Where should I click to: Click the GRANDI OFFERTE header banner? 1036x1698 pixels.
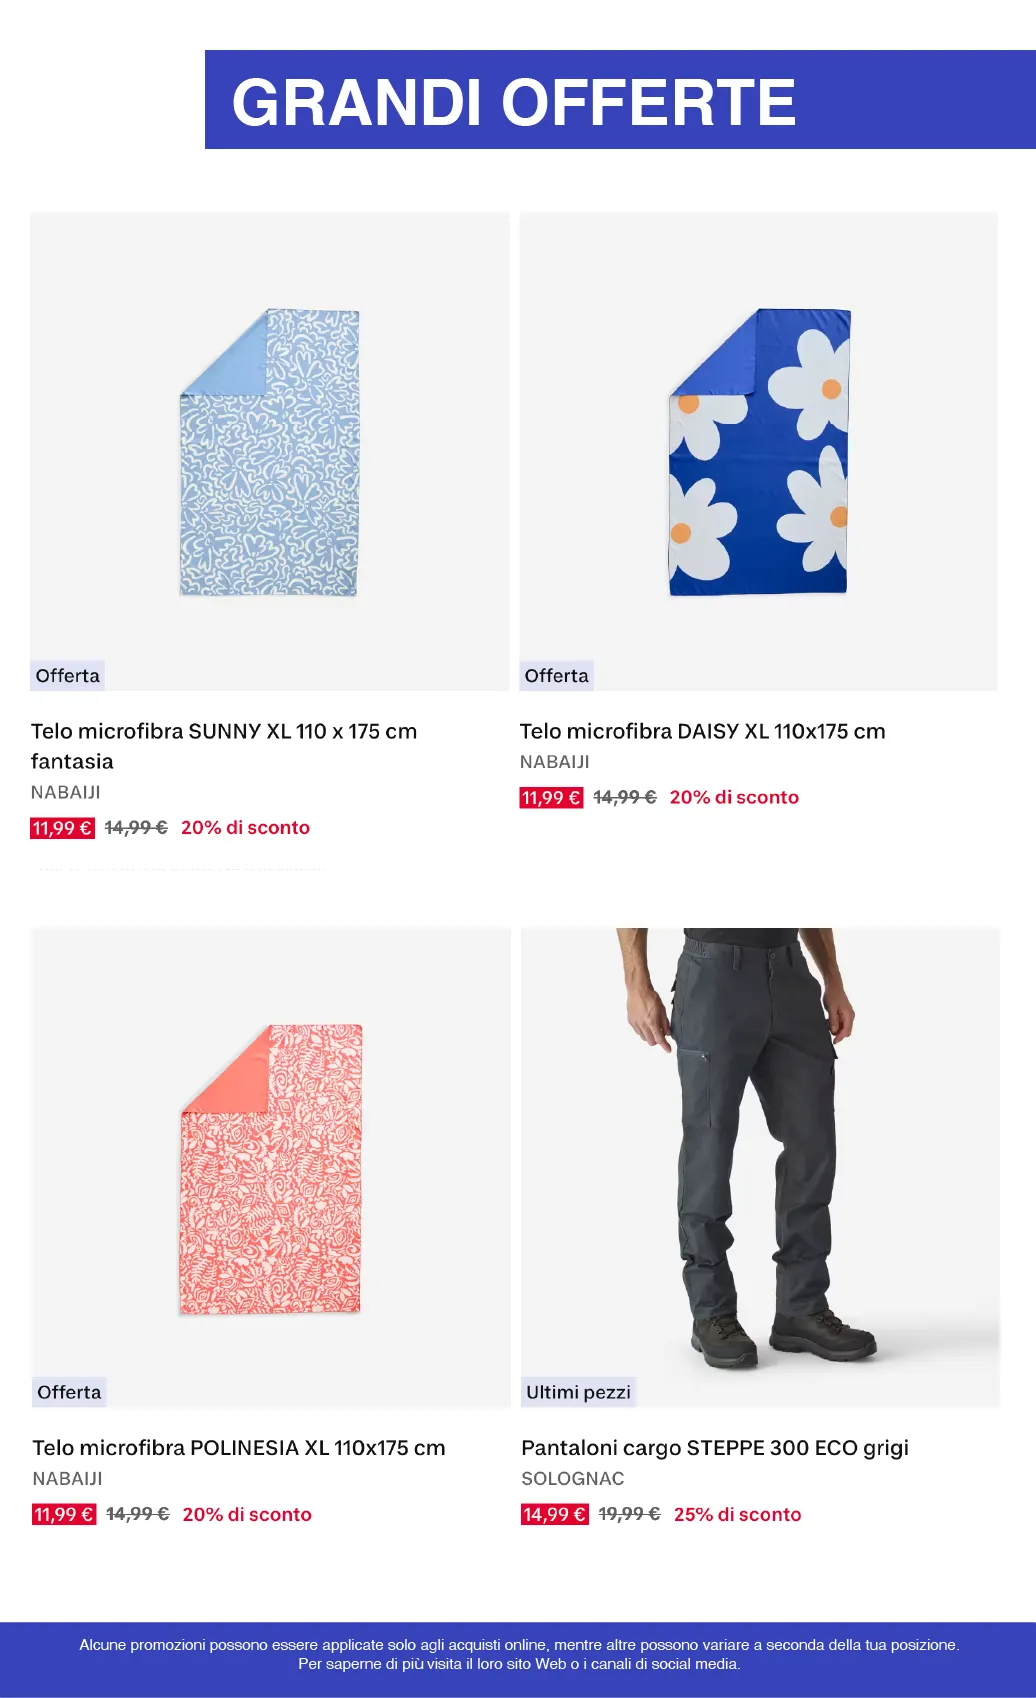pos(620,100)
